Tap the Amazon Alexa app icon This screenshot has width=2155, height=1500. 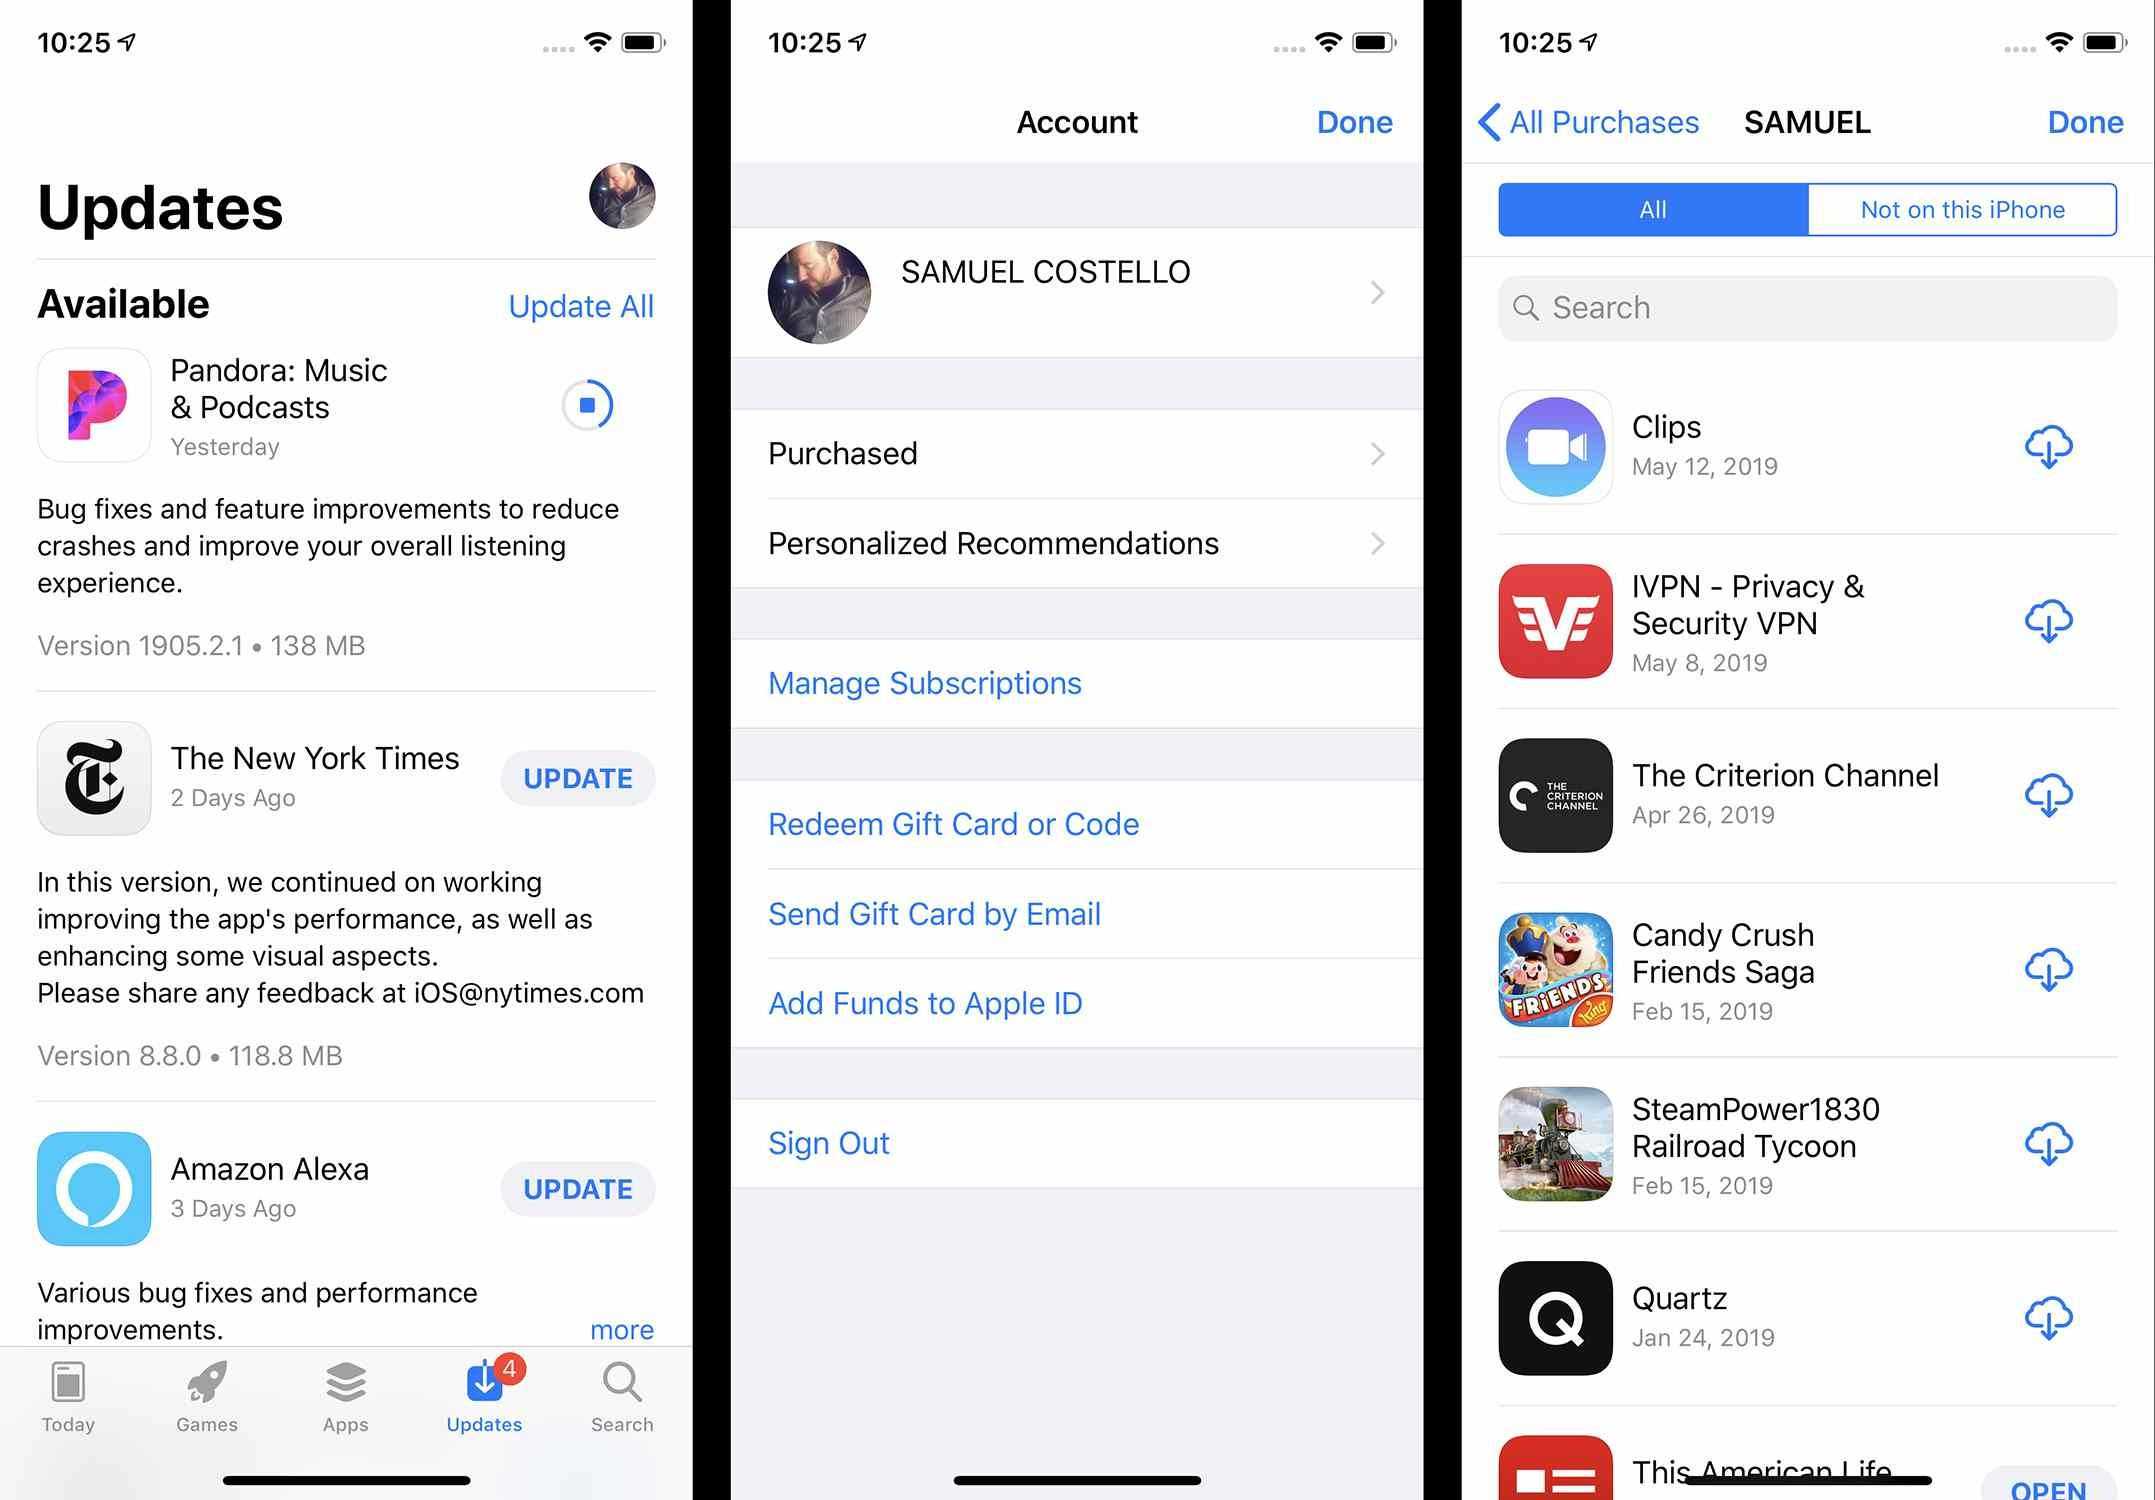(x=92, y=1187)
